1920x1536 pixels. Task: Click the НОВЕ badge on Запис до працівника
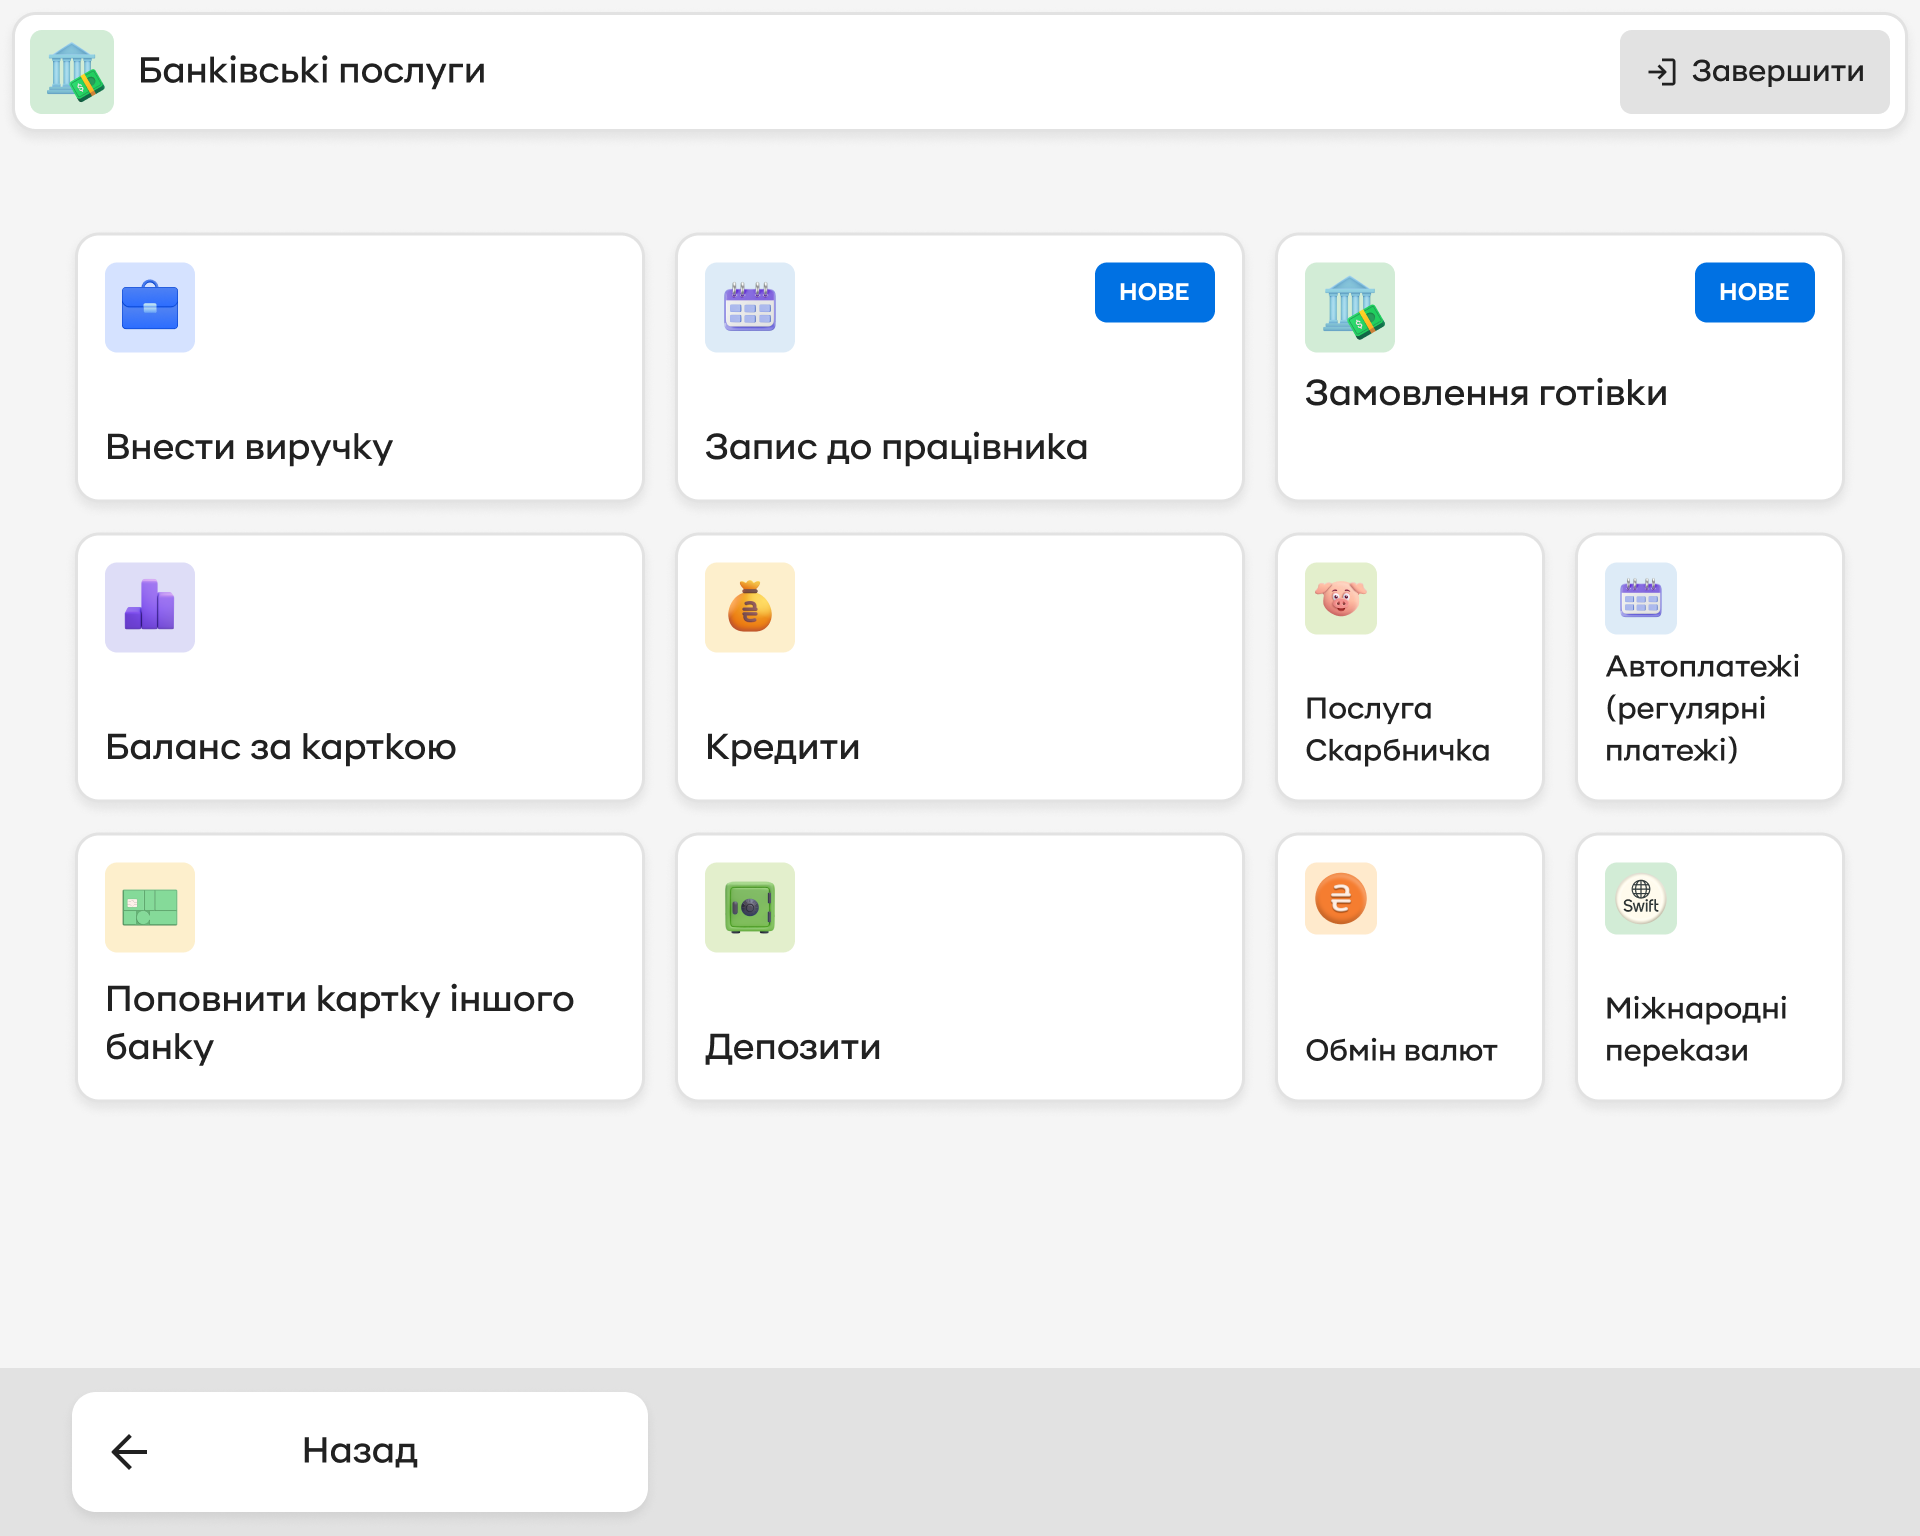pyautogui.click(x=1155, y=292)
